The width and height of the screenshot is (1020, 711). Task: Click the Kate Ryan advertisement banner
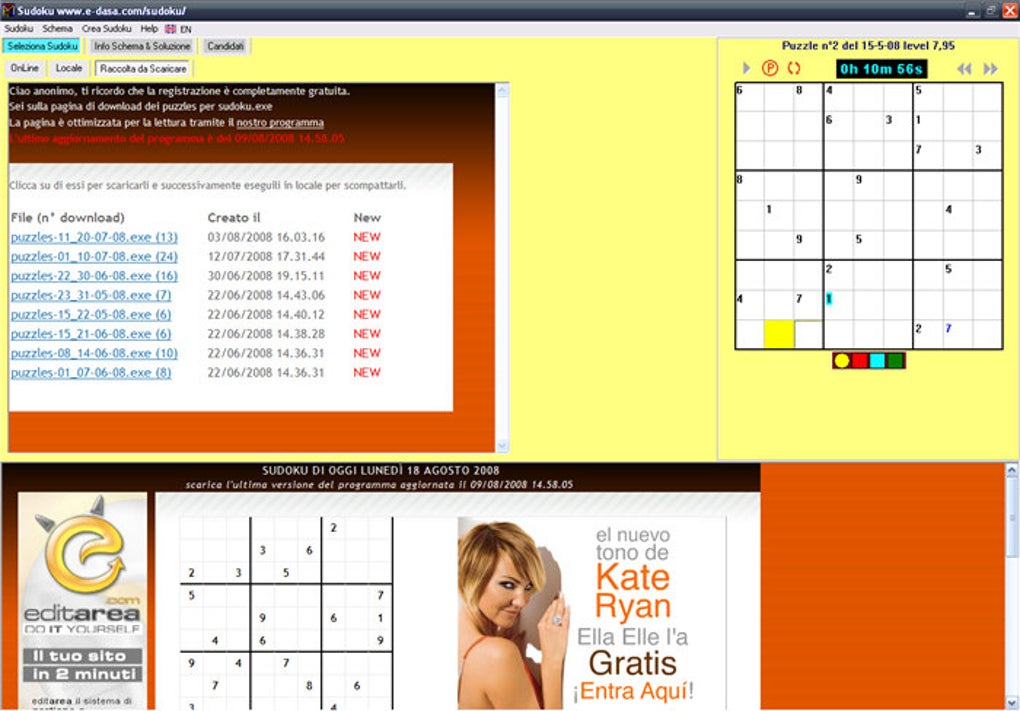pos(592,613)
